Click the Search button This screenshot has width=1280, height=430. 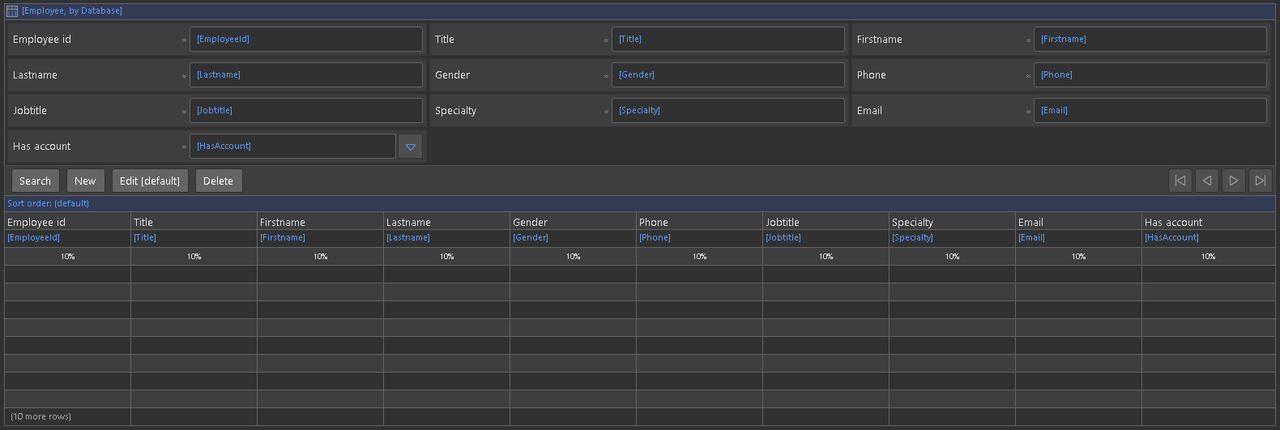tap(35, 181)
